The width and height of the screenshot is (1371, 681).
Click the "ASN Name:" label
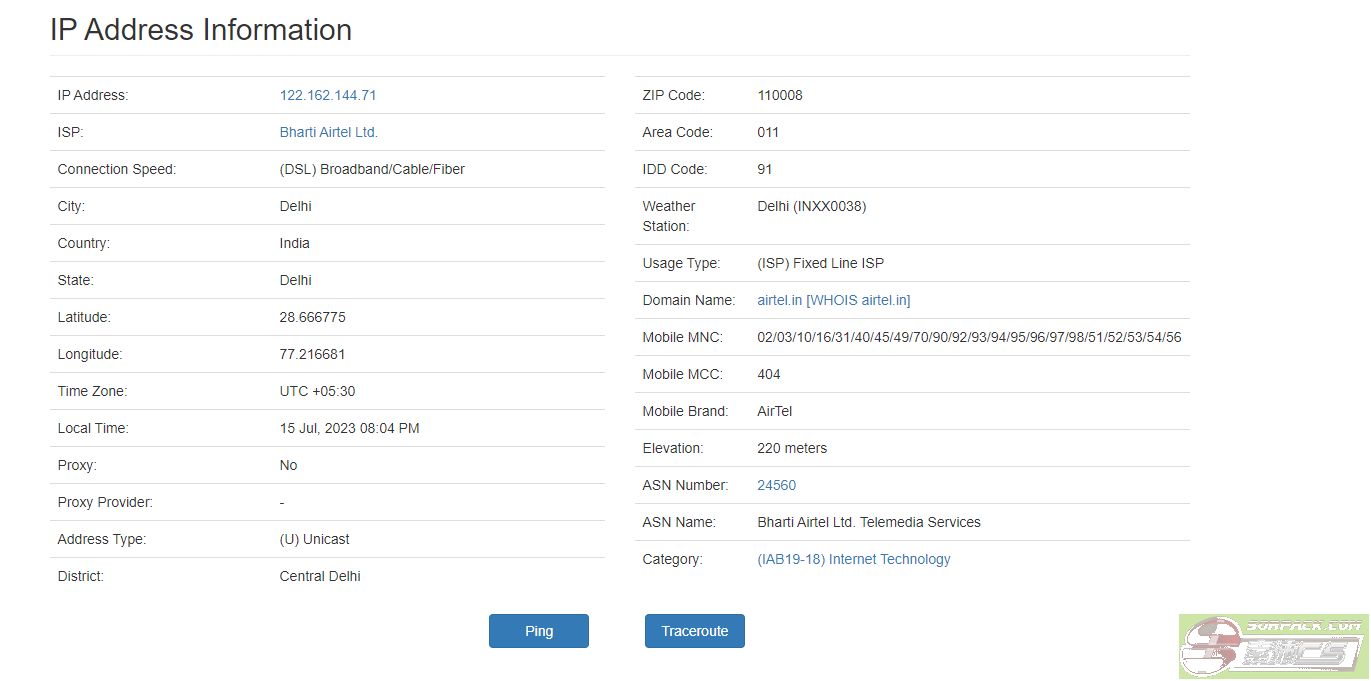tap(680, 522)
